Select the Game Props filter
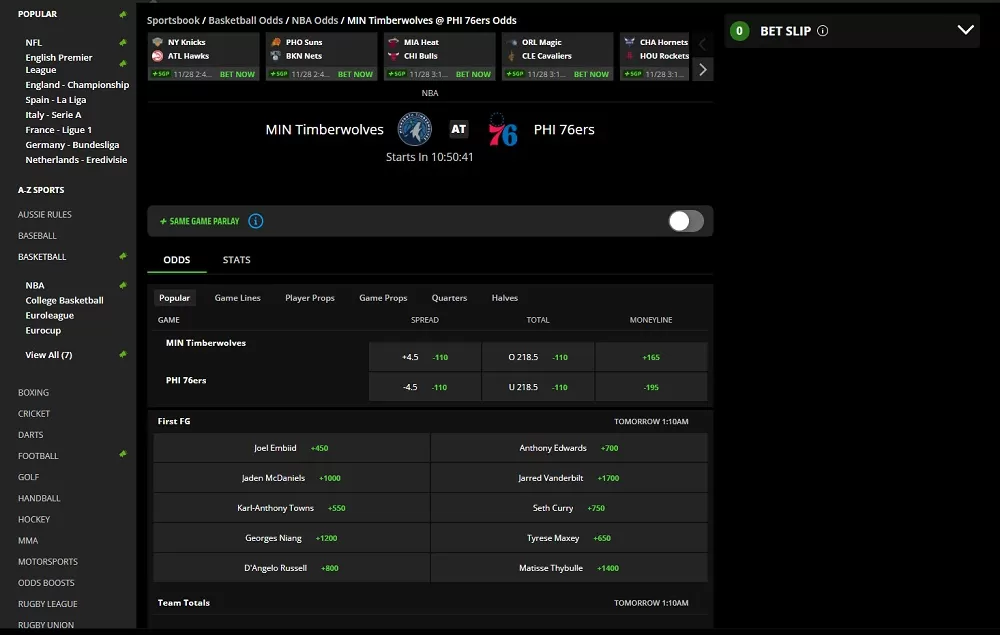The width and height of the screenshot is (1000, 635). (x=383, y=298)
